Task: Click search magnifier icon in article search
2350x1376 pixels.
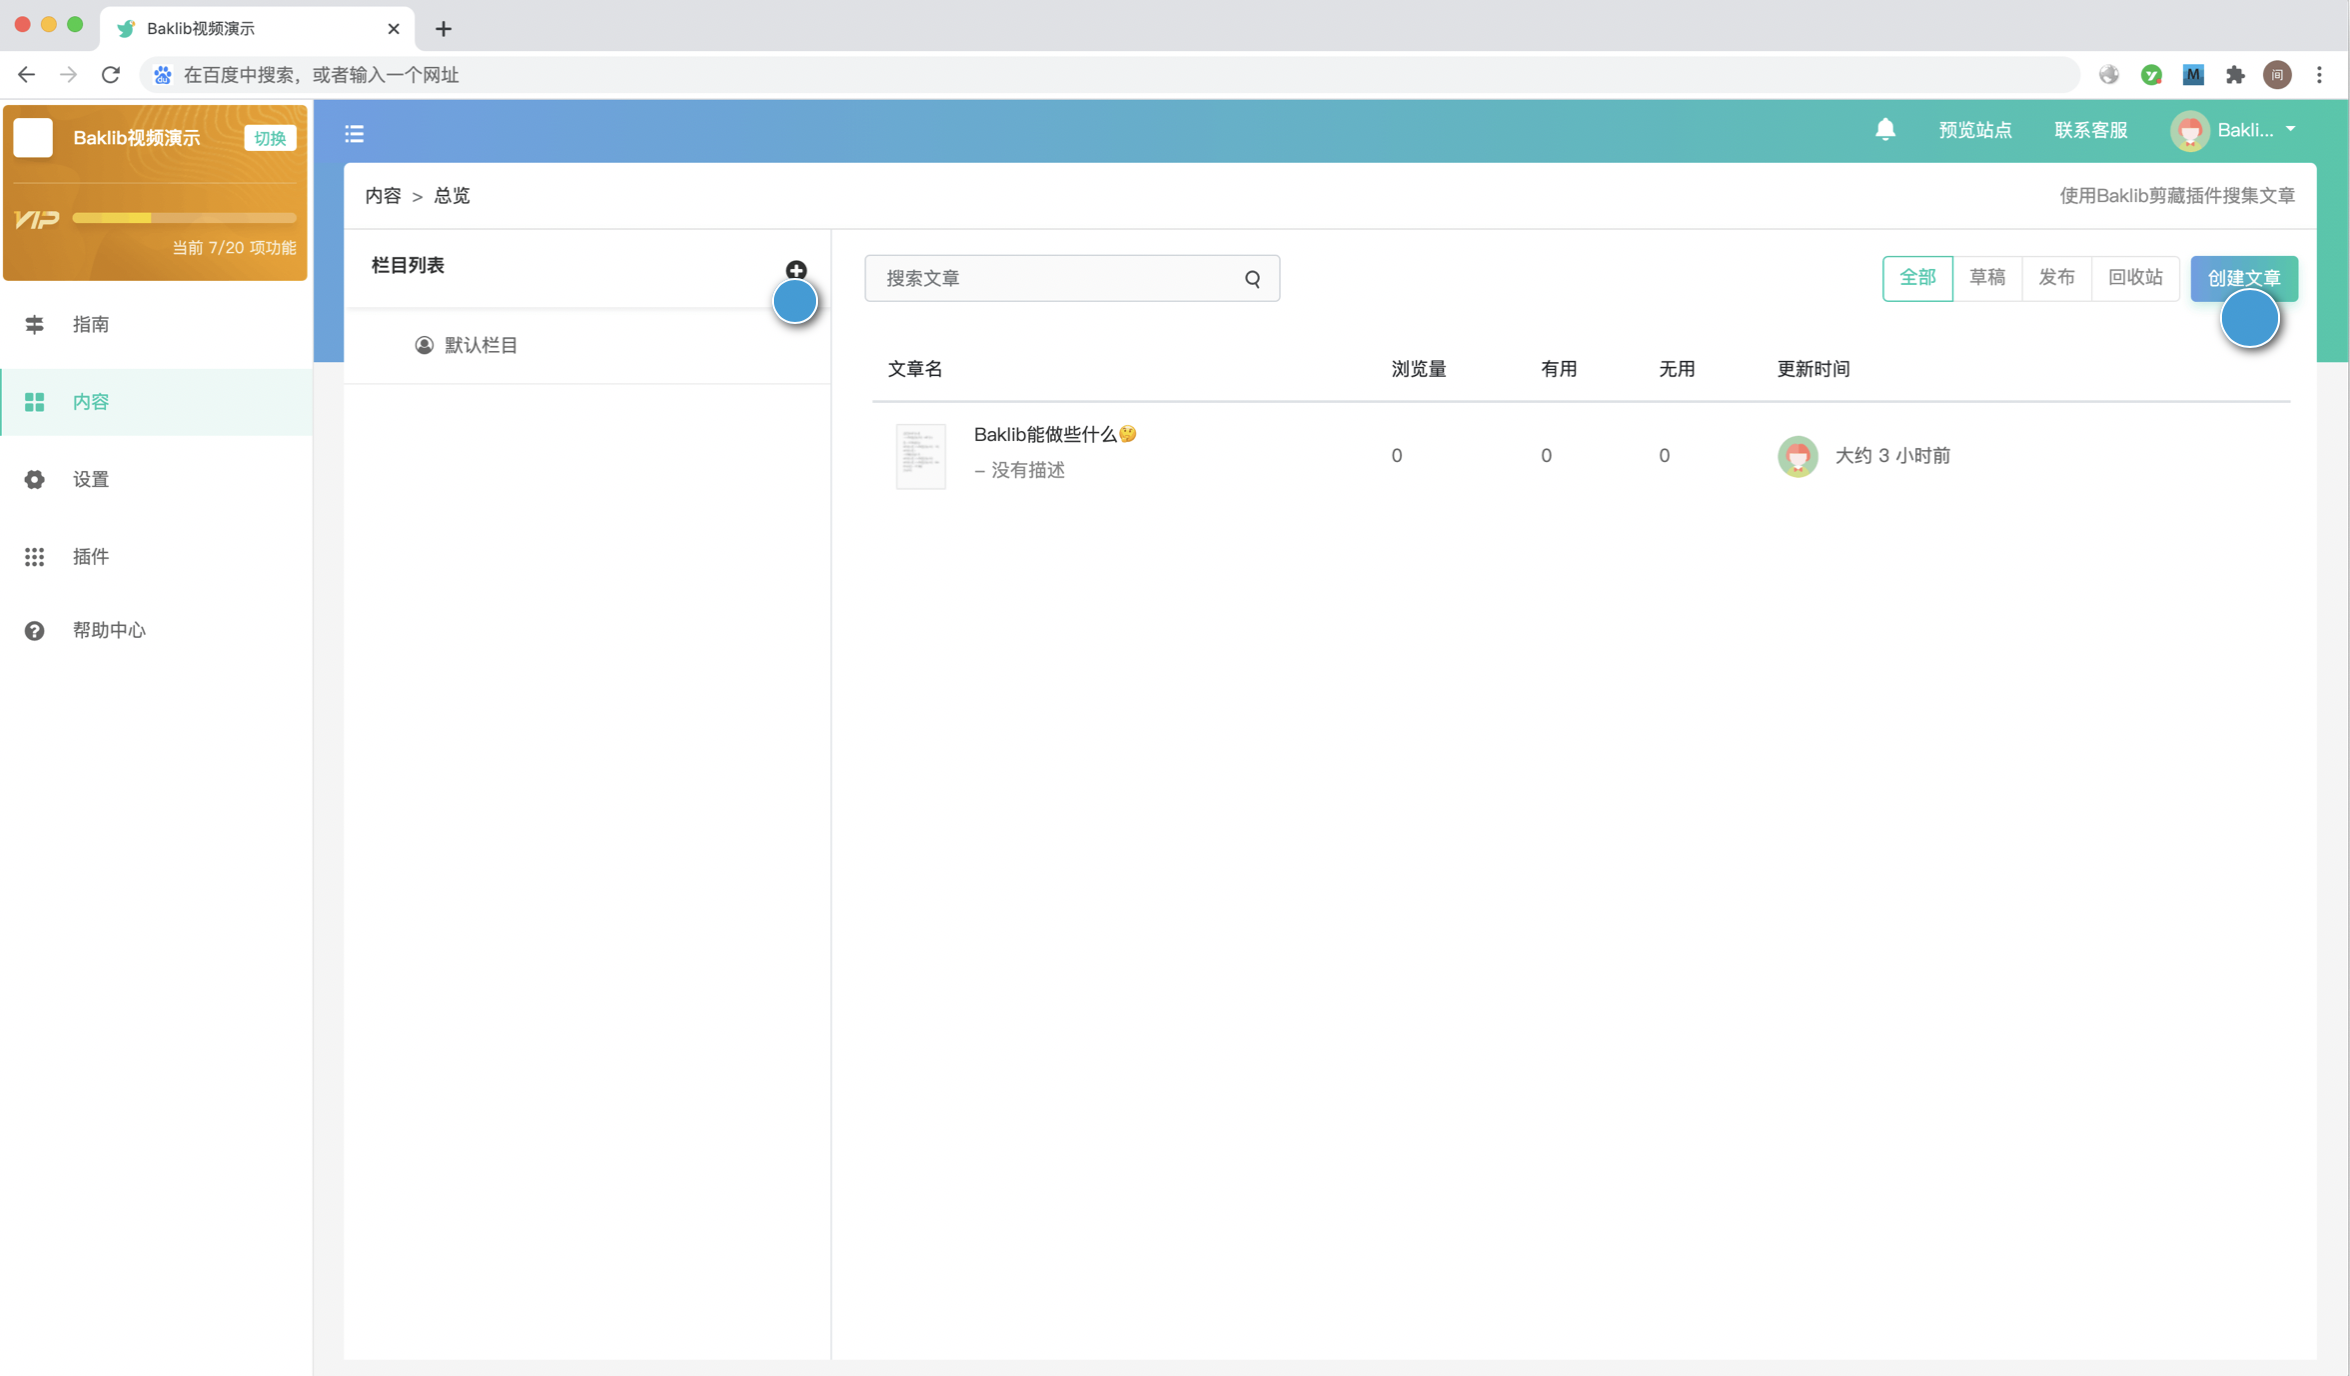Action: coord(1252,279)
